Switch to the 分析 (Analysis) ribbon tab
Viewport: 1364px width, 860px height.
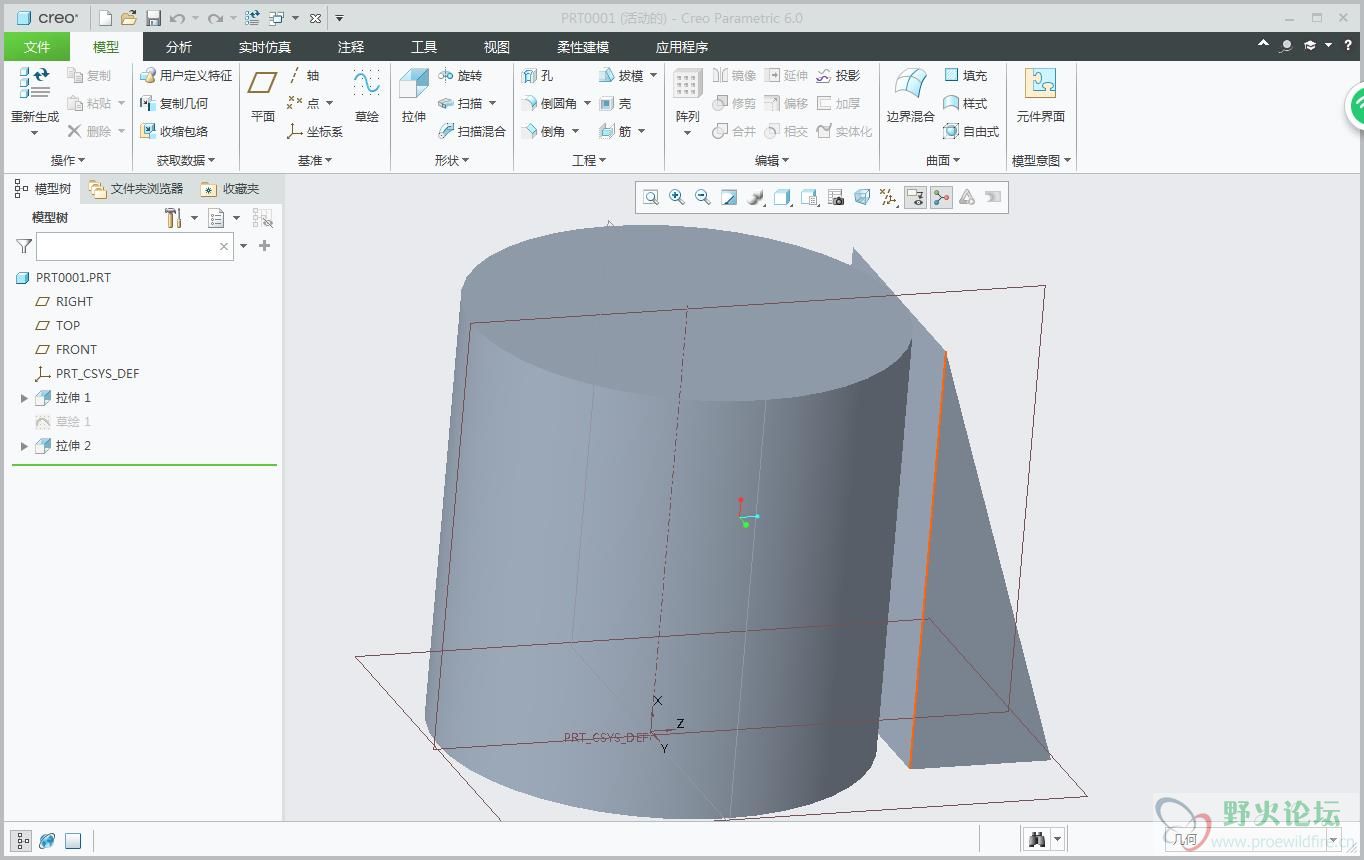click(x=179, y=47)
